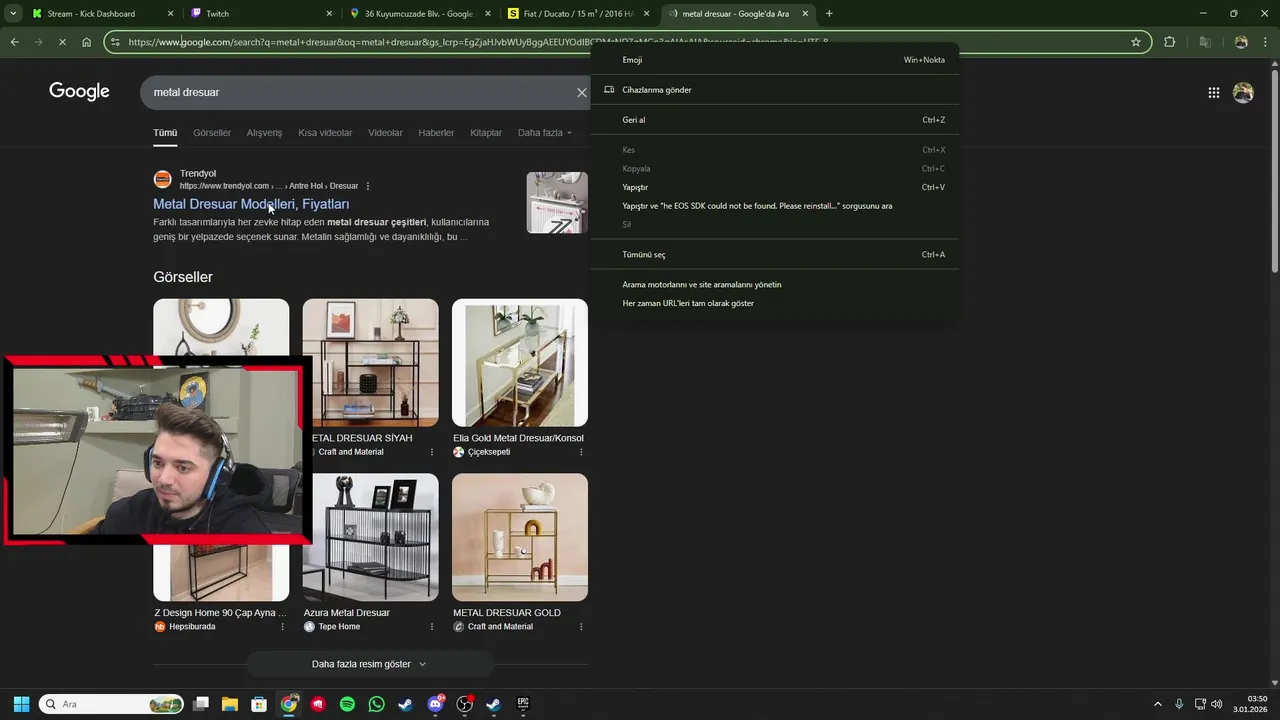Open Discord from the taskbar

[x=435, y=704]
